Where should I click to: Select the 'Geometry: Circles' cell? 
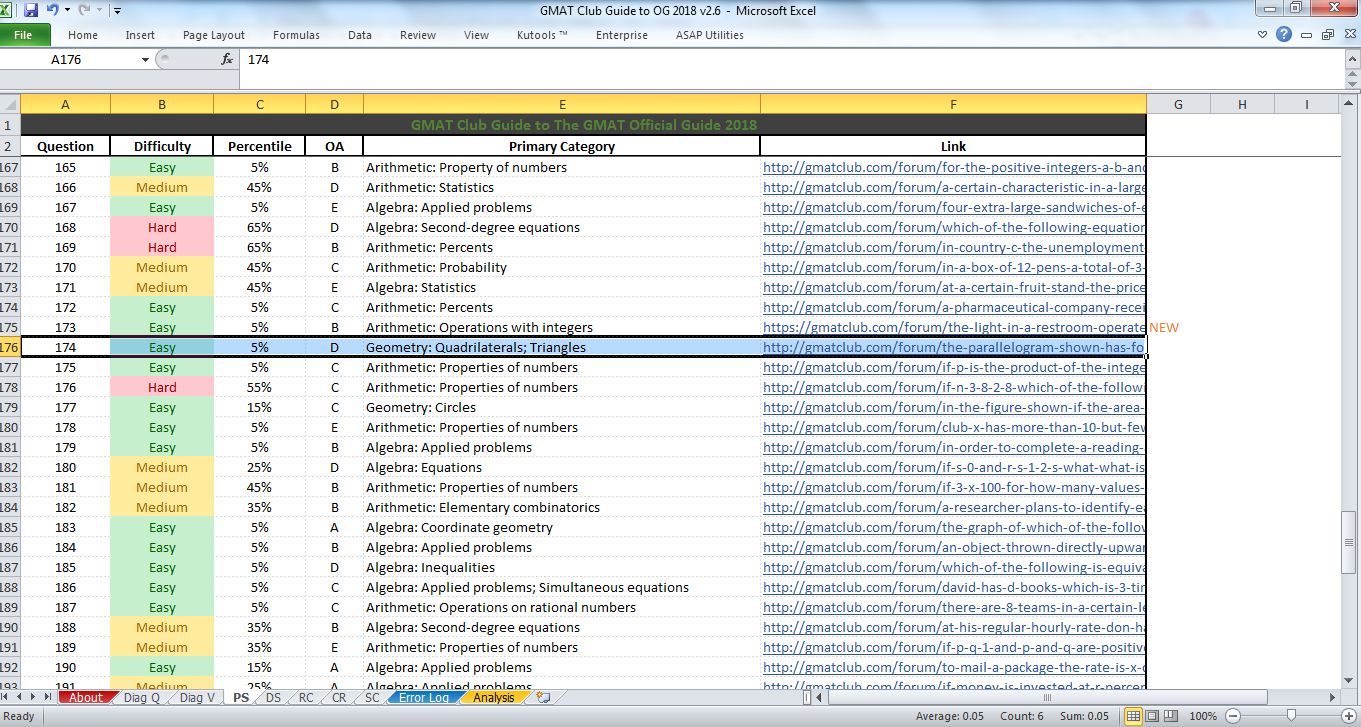pos(562,407)
